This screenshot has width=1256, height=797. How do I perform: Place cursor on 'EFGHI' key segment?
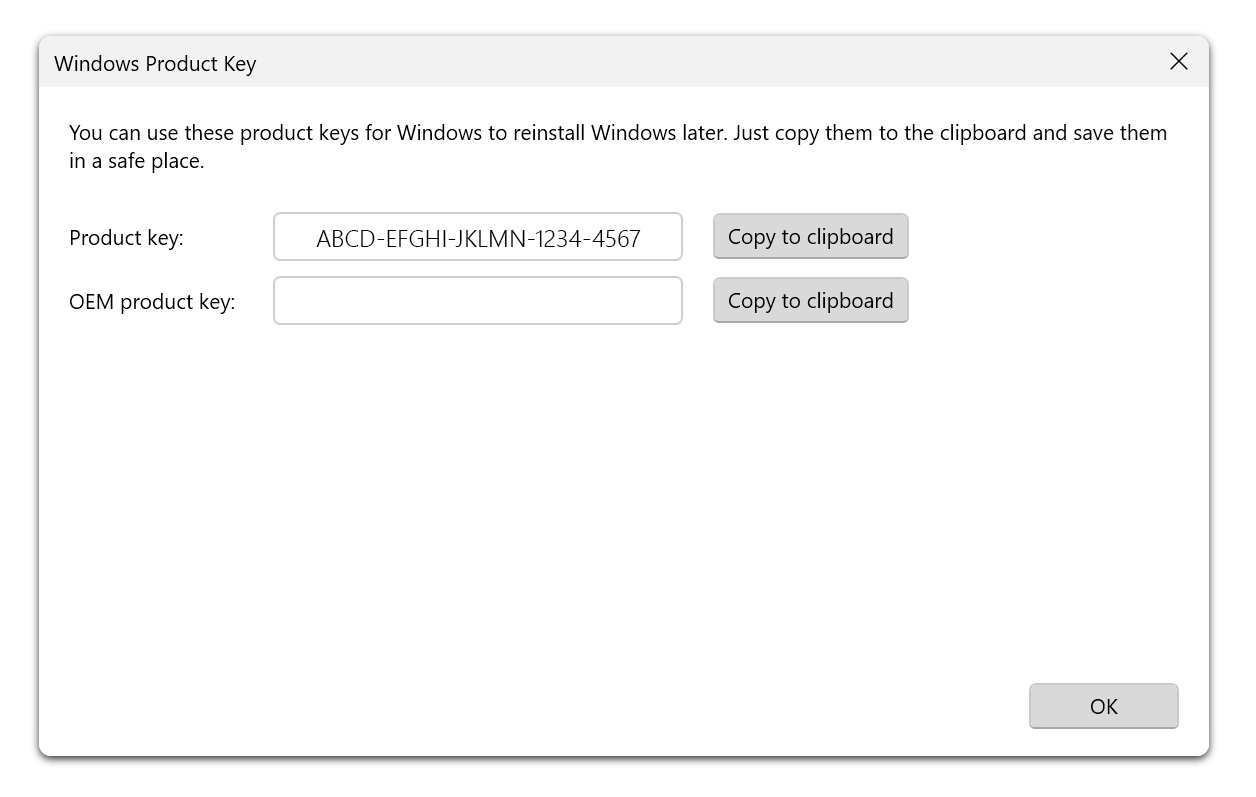click(x=411, y=239)
